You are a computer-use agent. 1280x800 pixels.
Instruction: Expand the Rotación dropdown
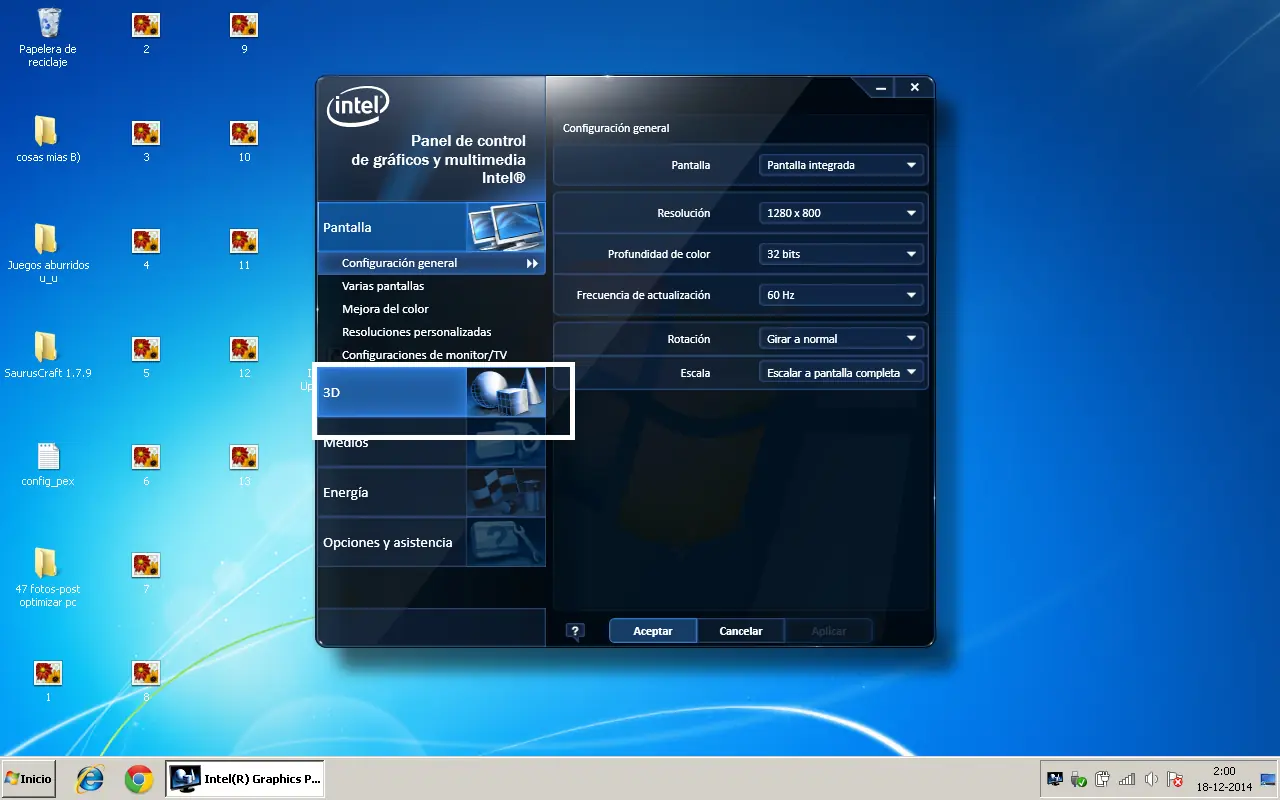841,339
